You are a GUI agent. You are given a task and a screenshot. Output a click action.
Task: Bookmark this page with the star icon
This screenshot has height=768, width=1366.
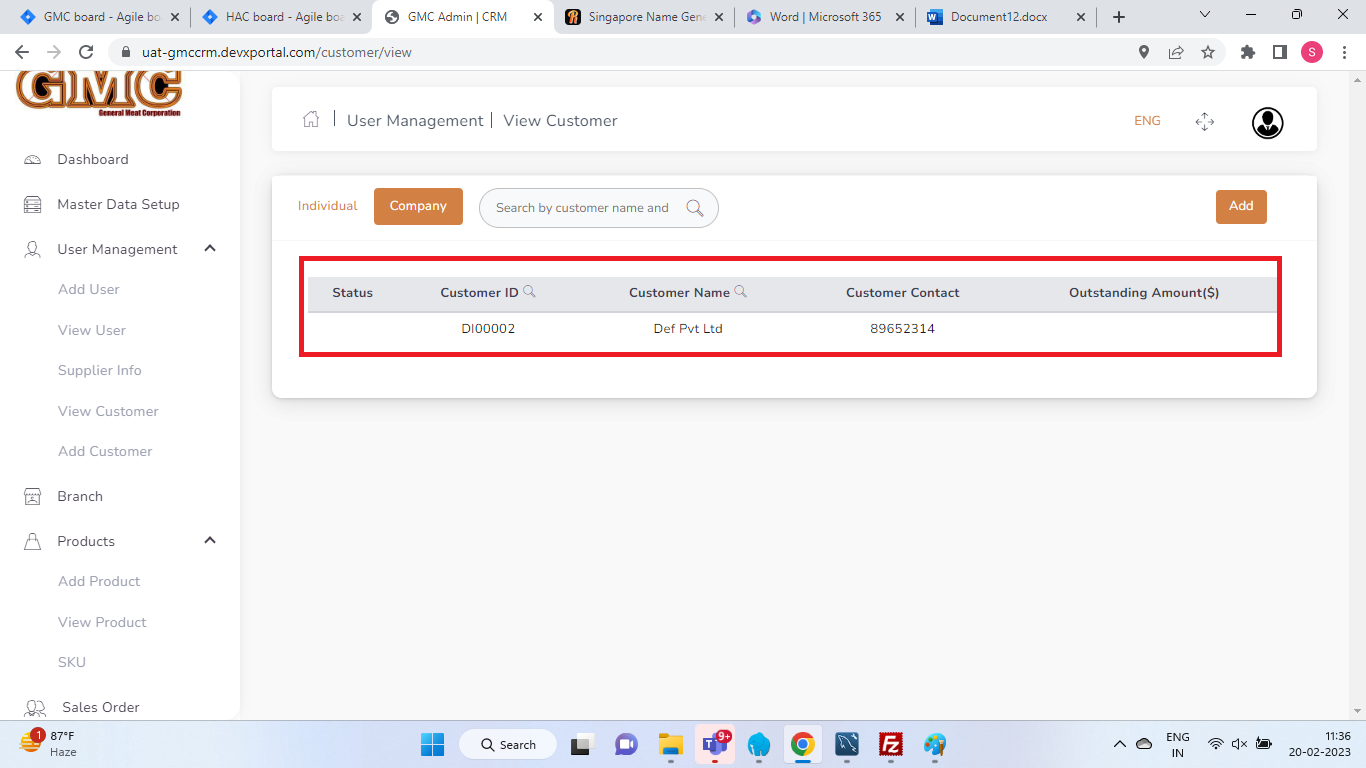[1208, 52]
